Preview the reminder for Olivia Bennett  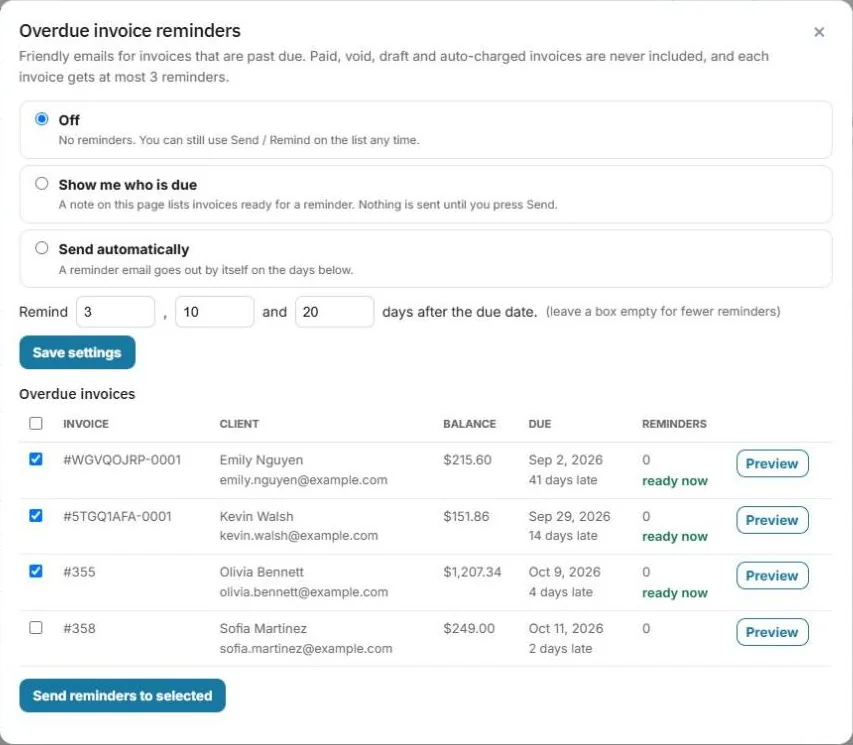coord(772,576)
